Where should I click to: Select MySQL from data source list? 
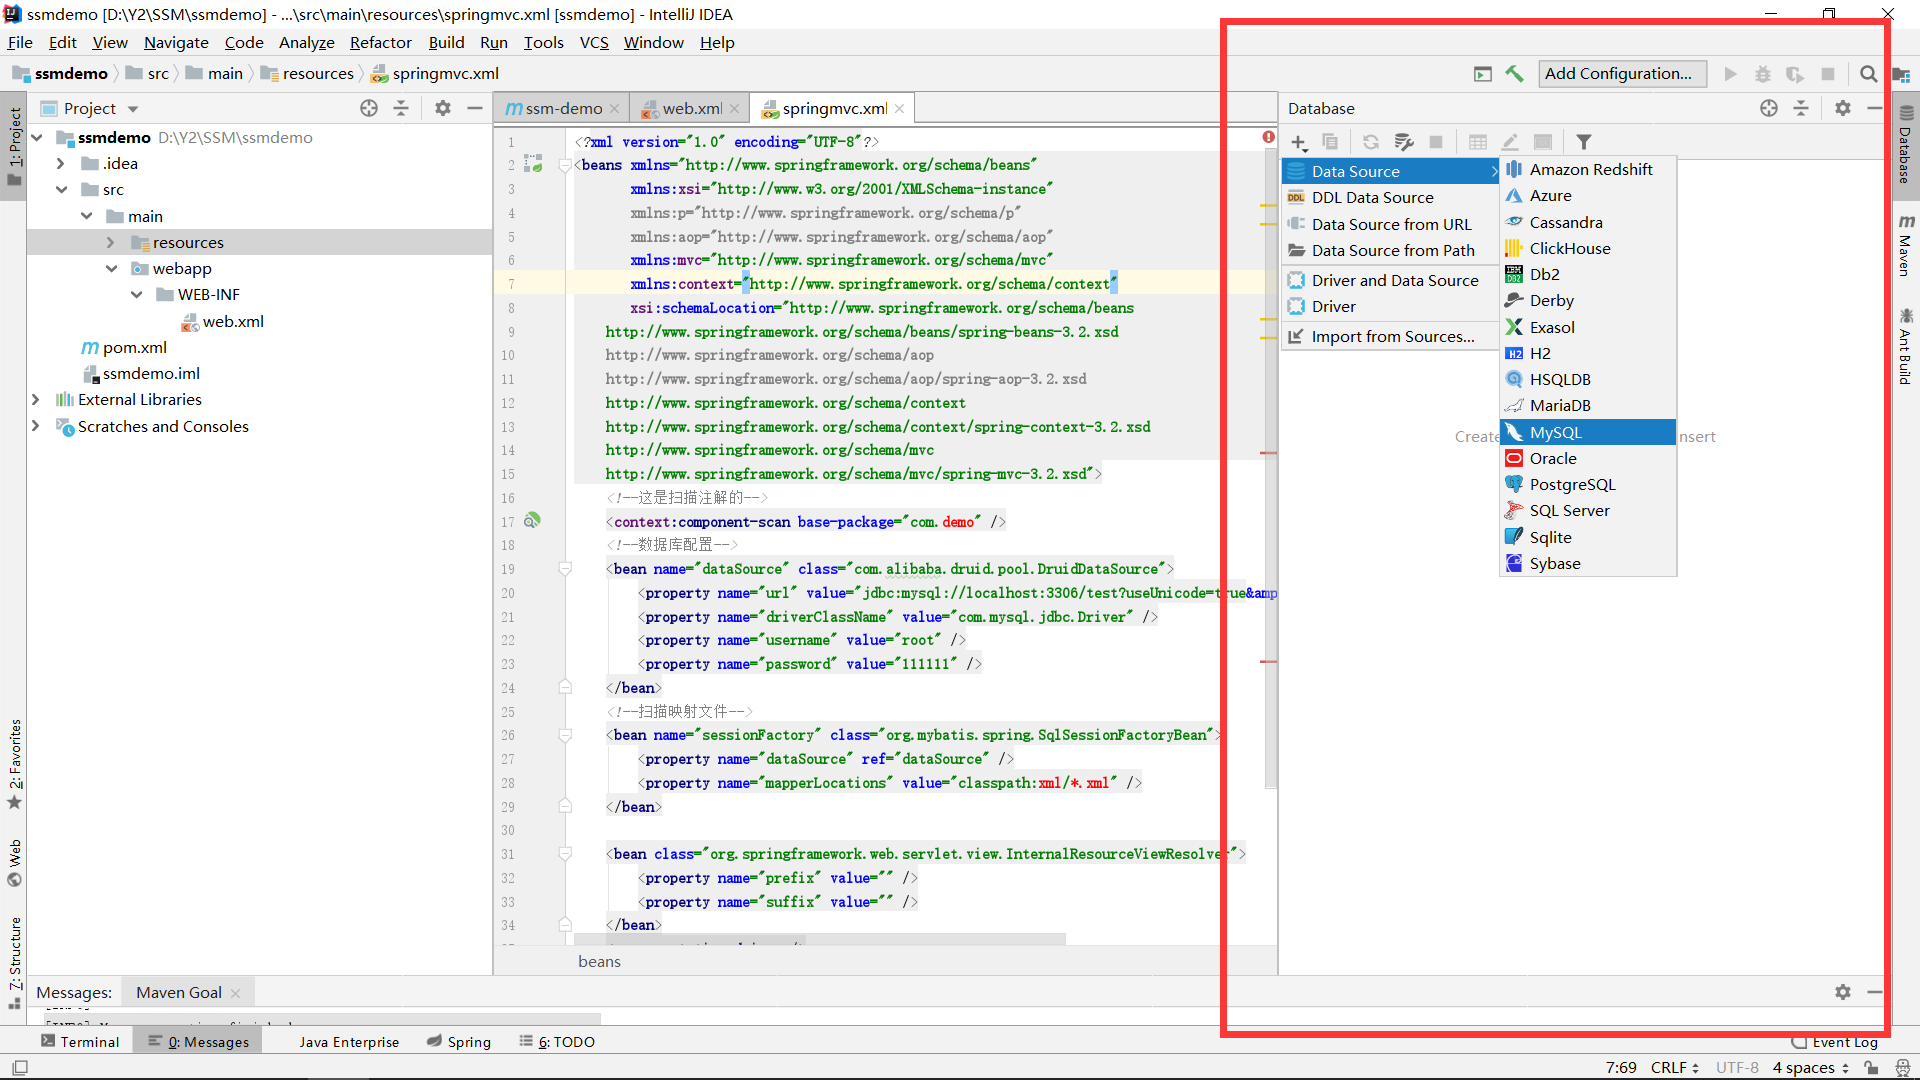(1555, 432)
